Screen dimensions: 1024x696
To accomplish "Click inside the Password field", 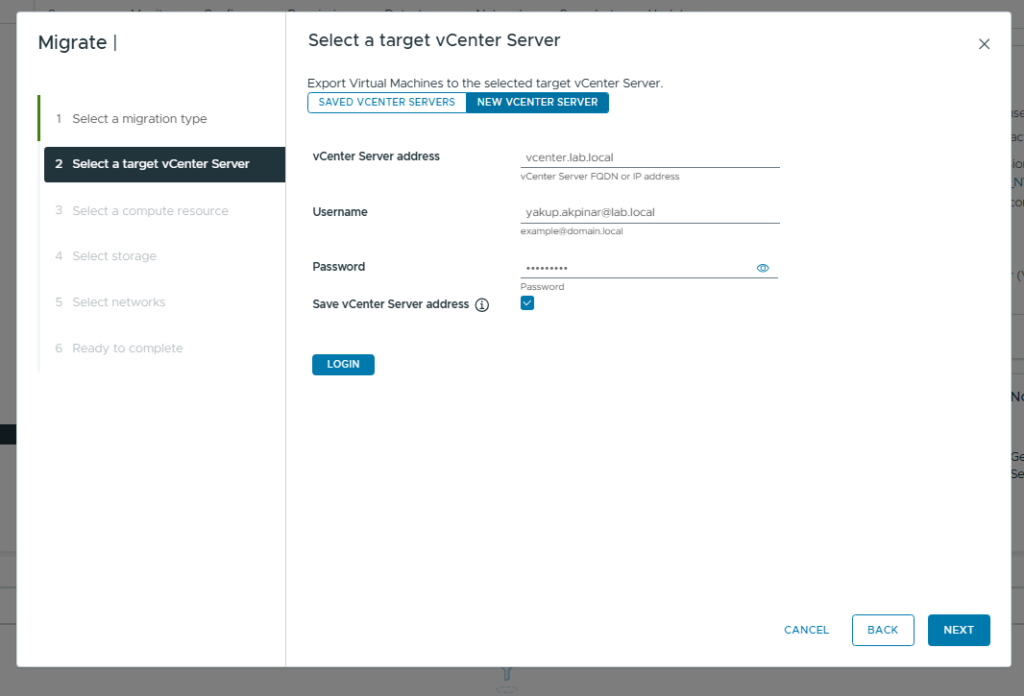I will pyautogui.click(x=636, y=268).
